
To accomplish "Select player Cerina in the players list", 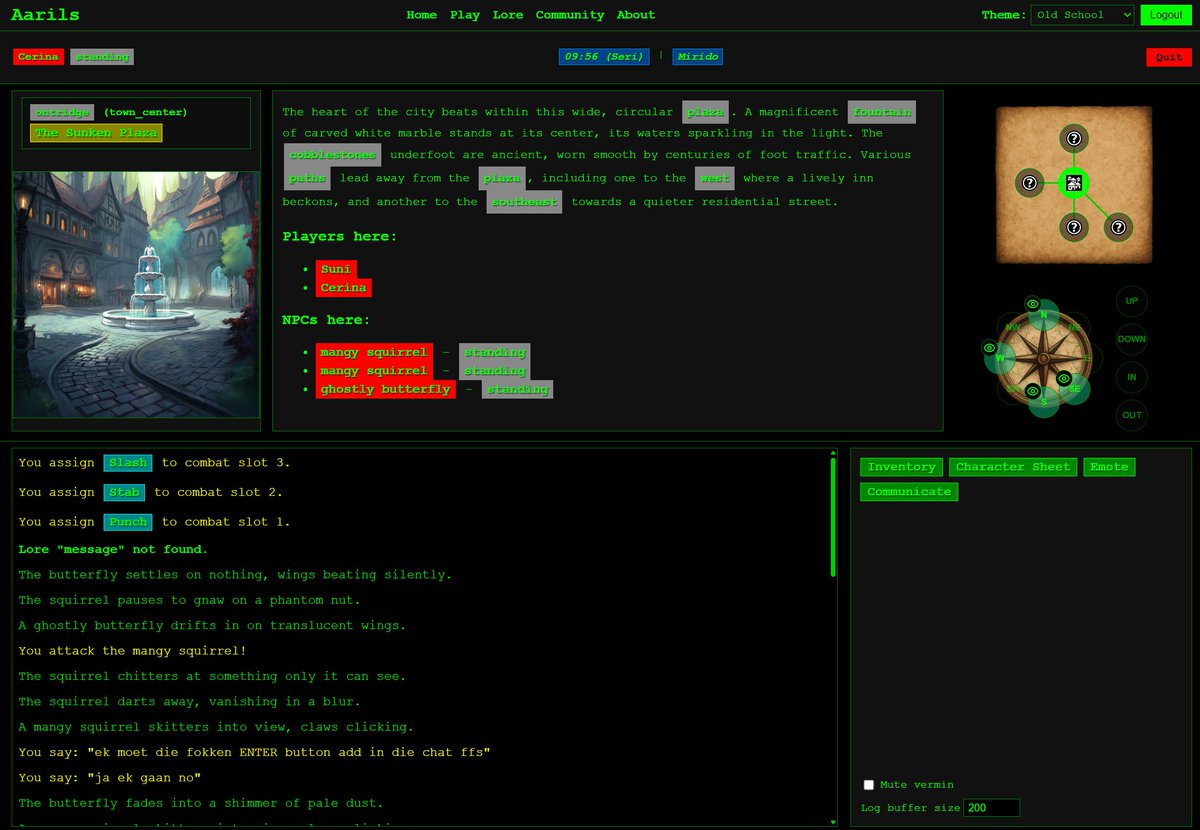I will (344, 288).
